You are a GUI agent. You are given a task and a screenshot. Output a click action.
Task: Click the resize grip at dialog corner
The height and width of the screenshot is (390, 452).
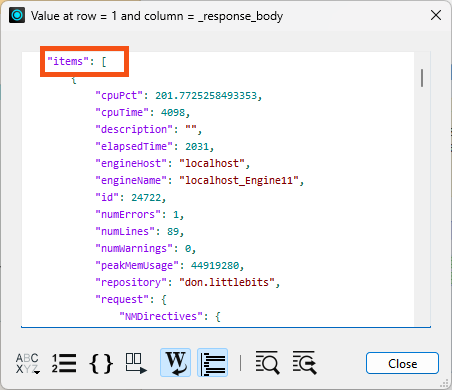point(445,384)
